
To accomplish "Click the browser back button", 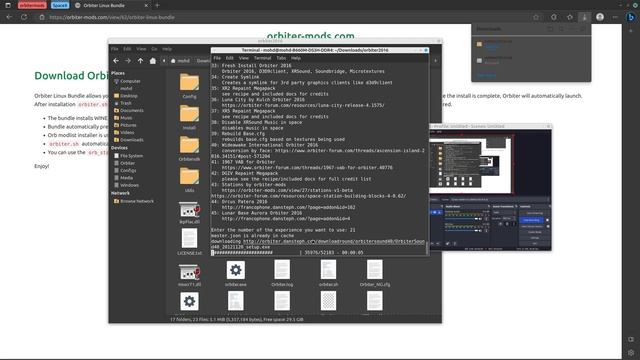I will tap(9, 17).
